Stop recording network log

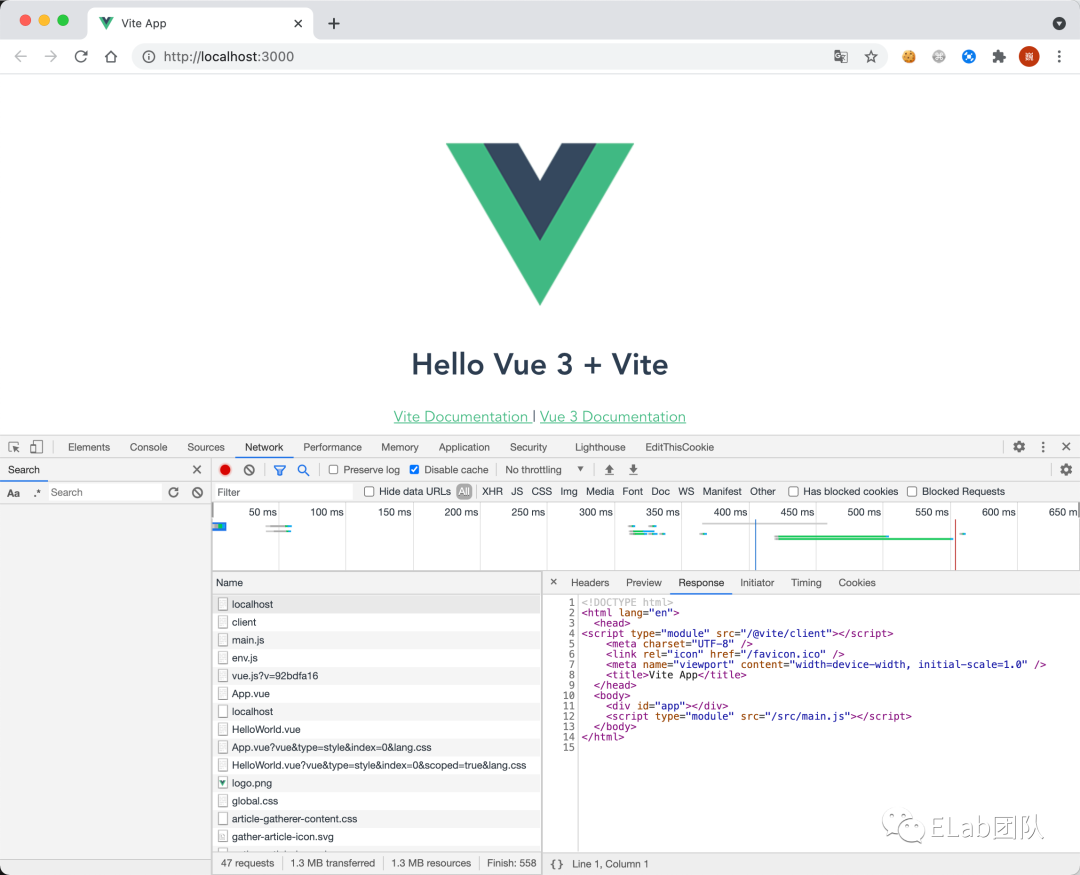tap(225, 470)
